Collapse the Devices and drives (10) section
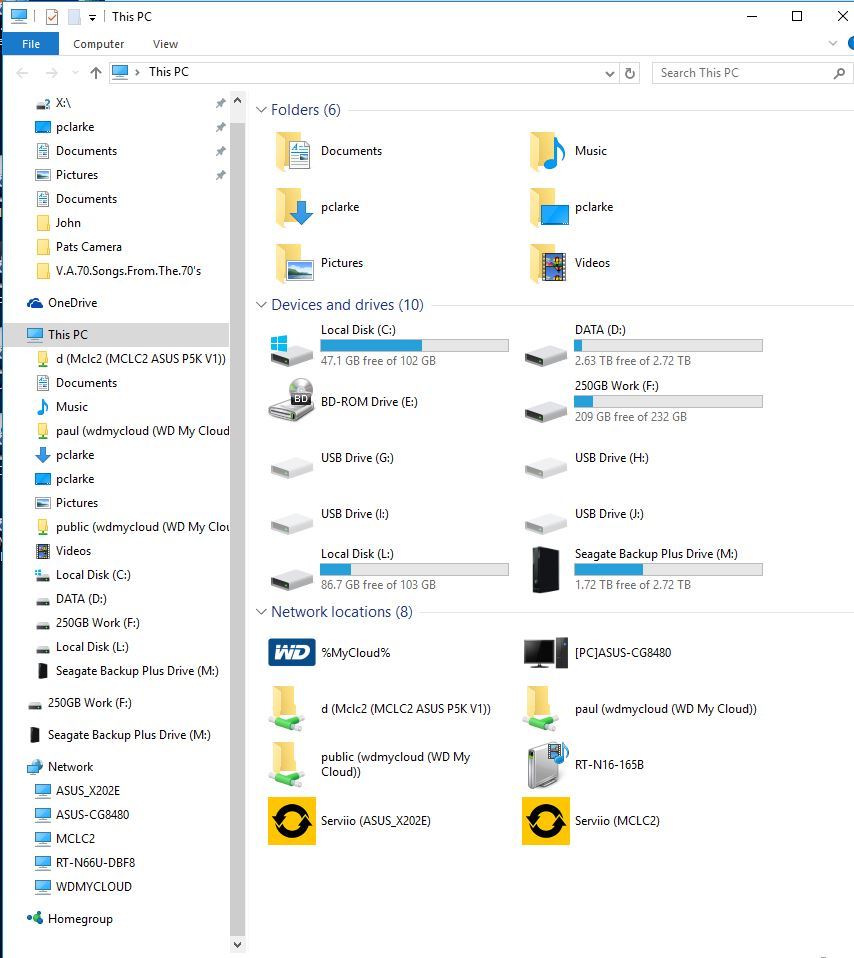The image size is (854, 958). (x=261, y=305)
